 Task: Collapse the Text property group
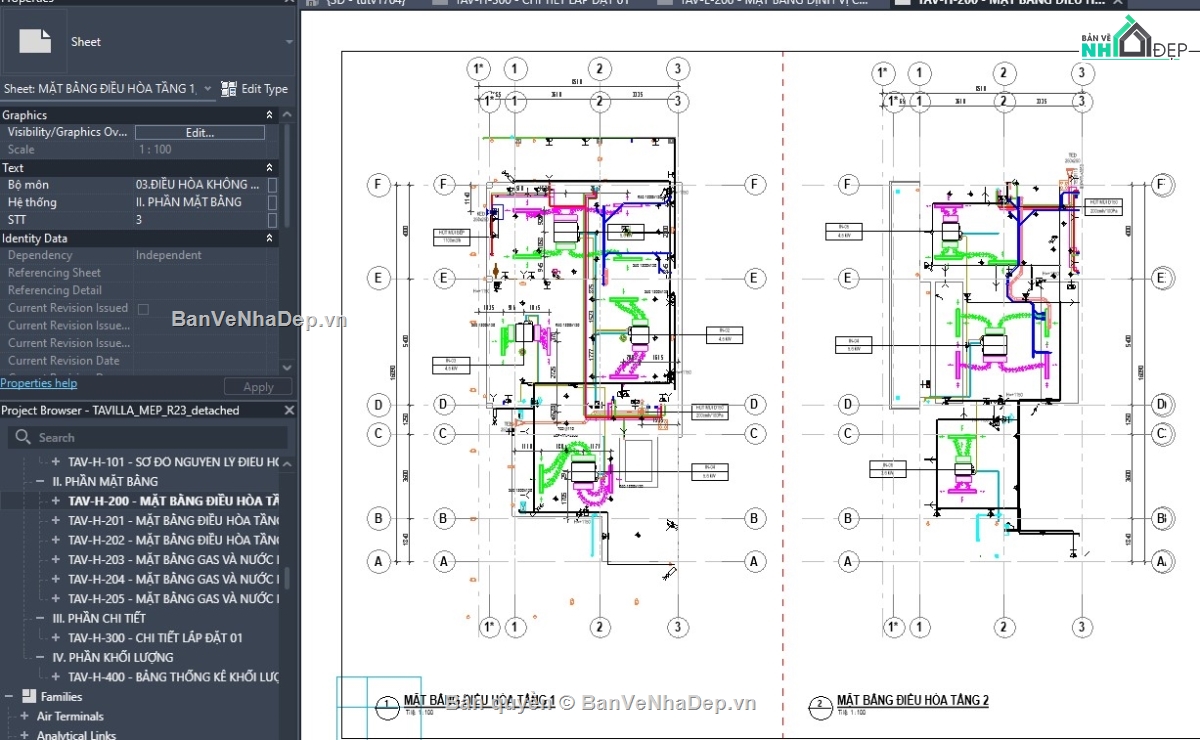tap(269, 168)
